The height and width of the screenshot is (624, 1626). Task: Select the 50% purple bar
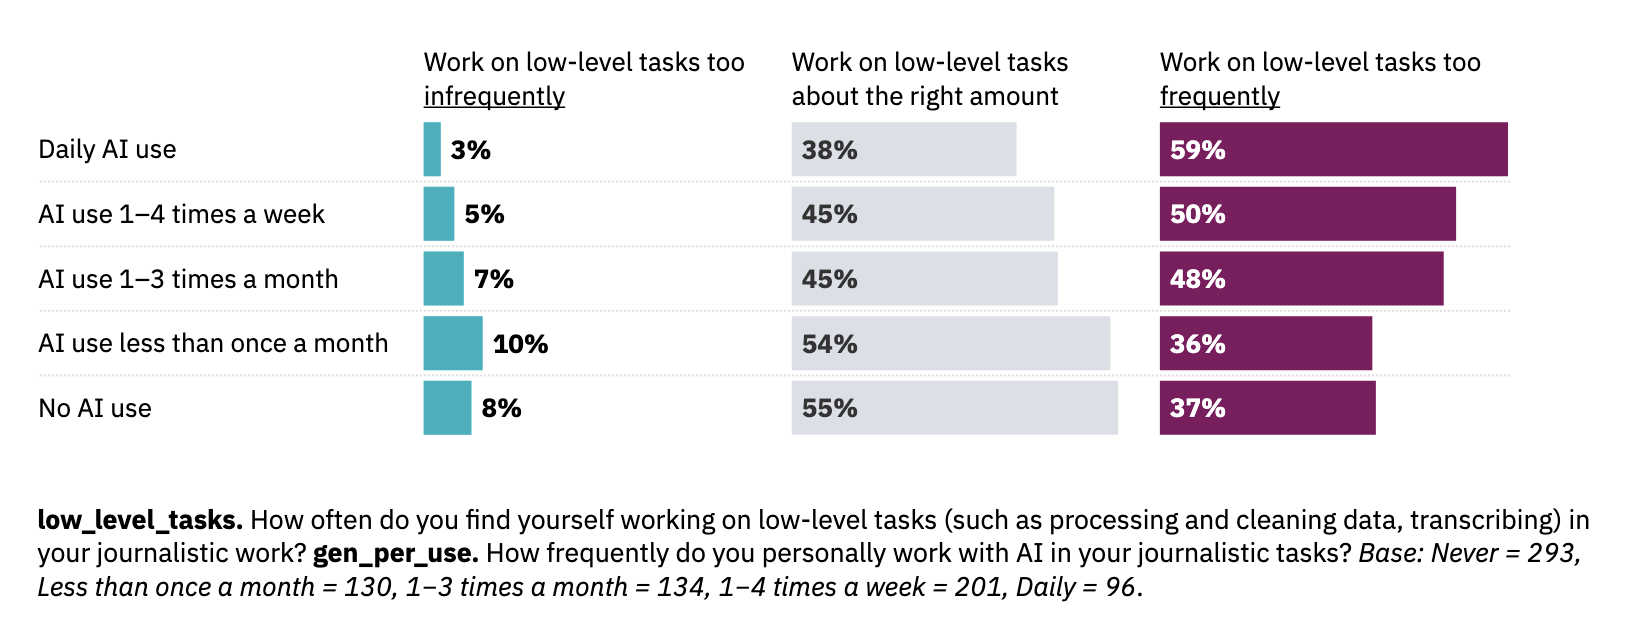click(1307, 214)
